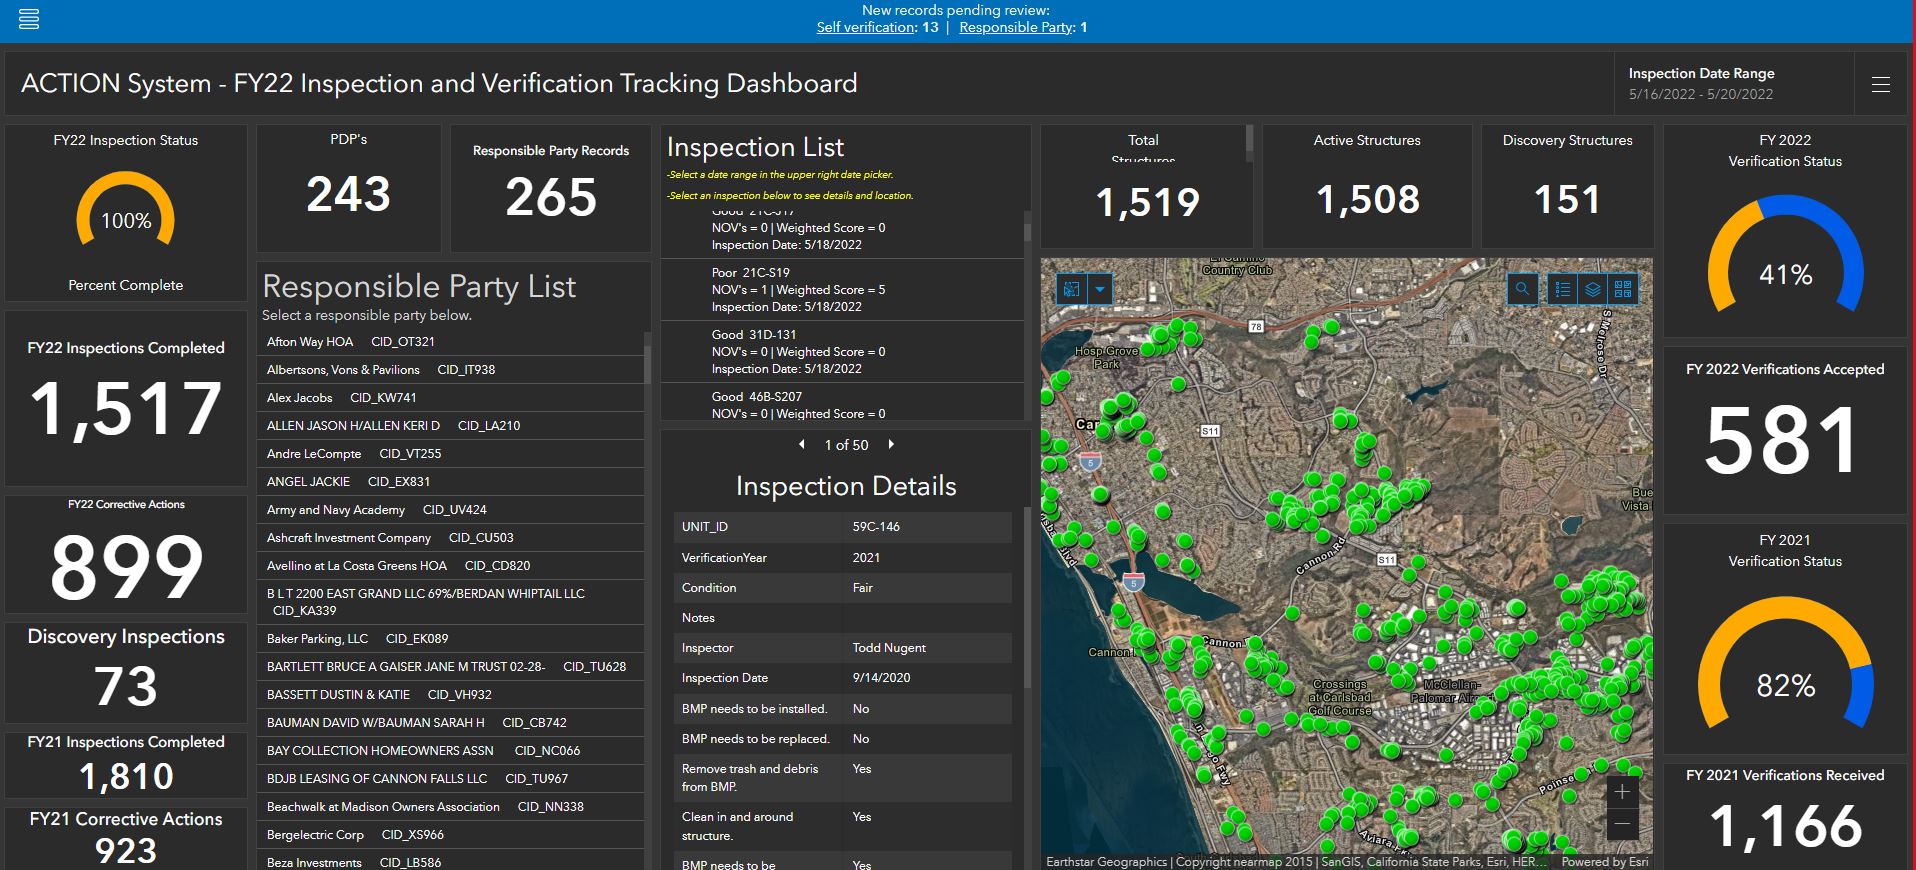This screenshot has height=870, width=1916.
Task: Click the map search magnifier icon
Action: (x=1522, y=290)
